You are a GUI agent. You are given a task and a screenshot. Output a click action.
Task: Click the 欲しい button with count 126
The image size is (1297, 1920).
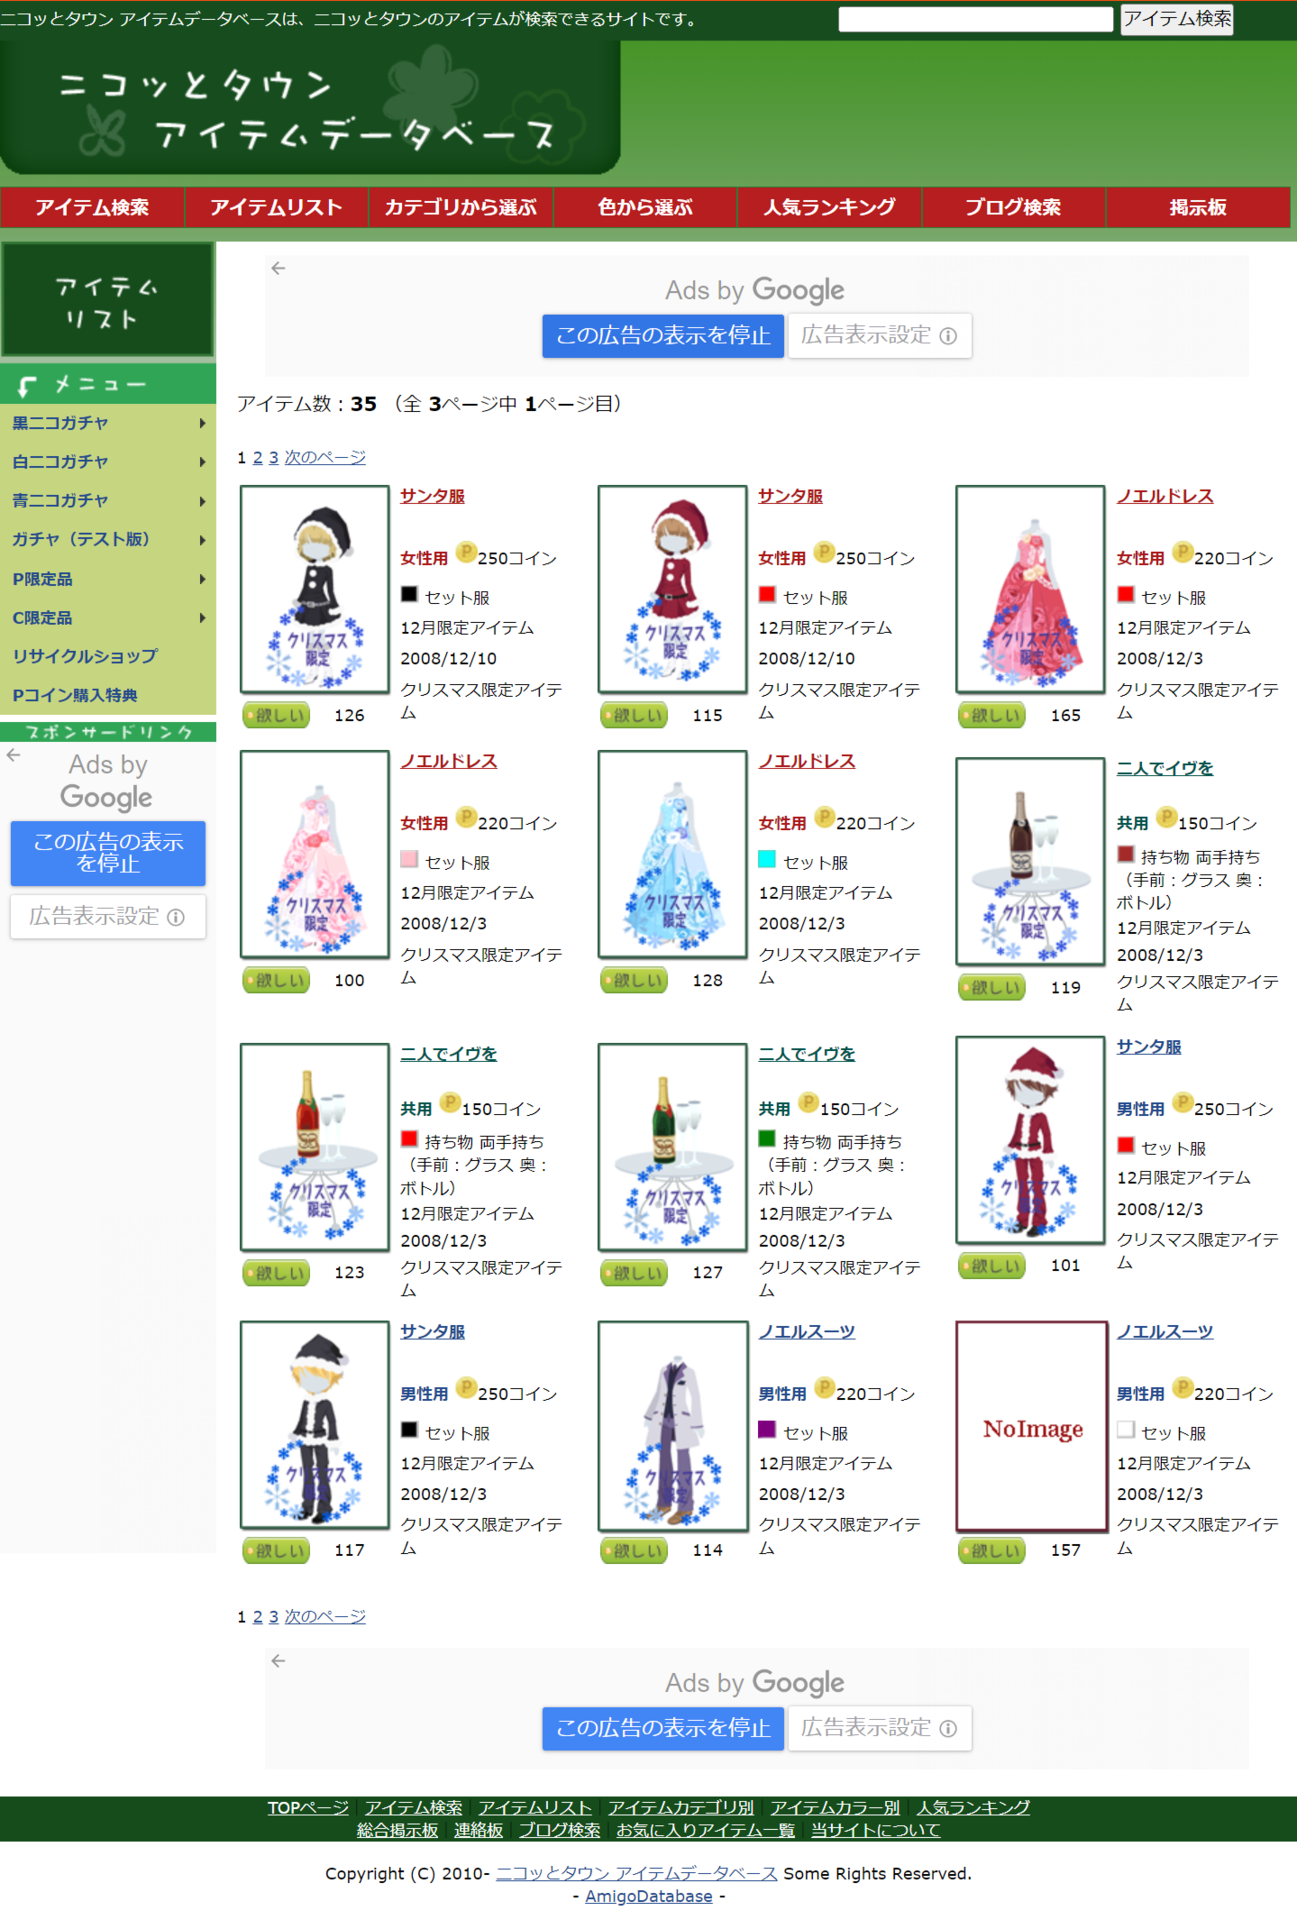click(277, 715)
